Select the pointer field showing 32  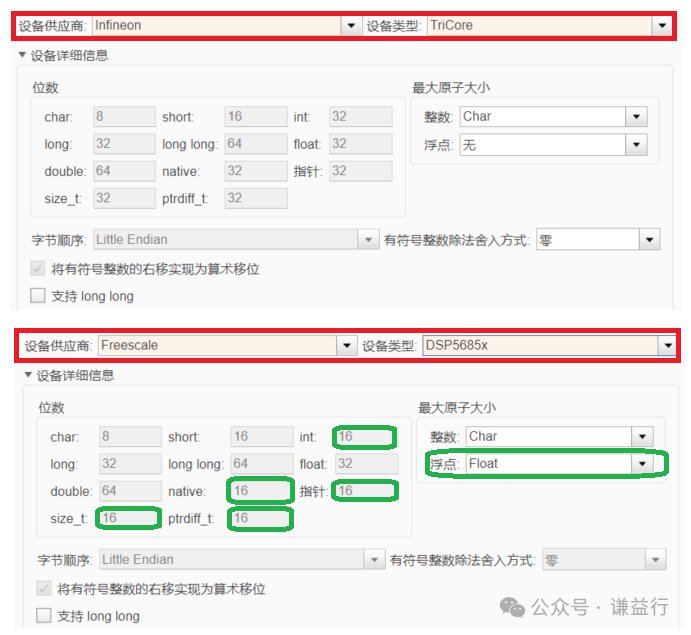(360, 171)
